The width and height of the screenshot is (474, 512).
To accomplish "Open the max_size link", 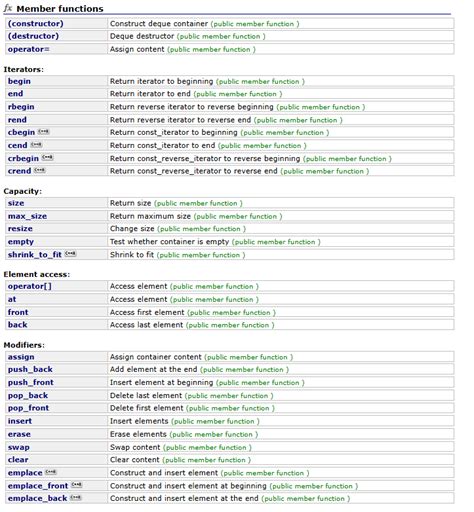I will tap(27, 216).
